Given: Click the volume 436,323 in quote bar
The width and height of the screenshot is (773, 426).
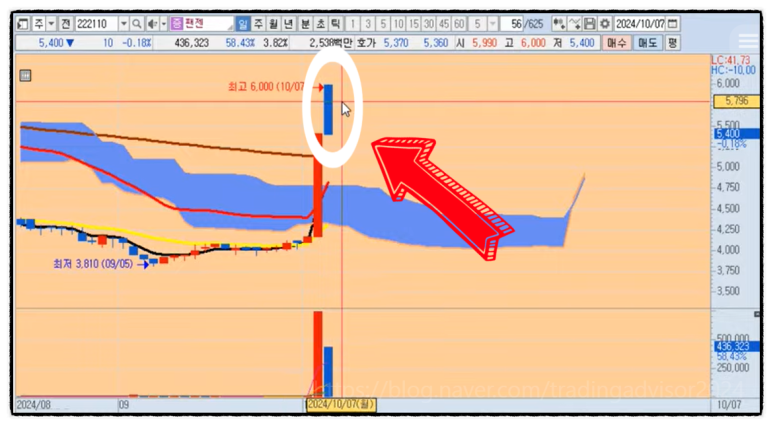Looking at the screenshot, I should pos(192,43).
